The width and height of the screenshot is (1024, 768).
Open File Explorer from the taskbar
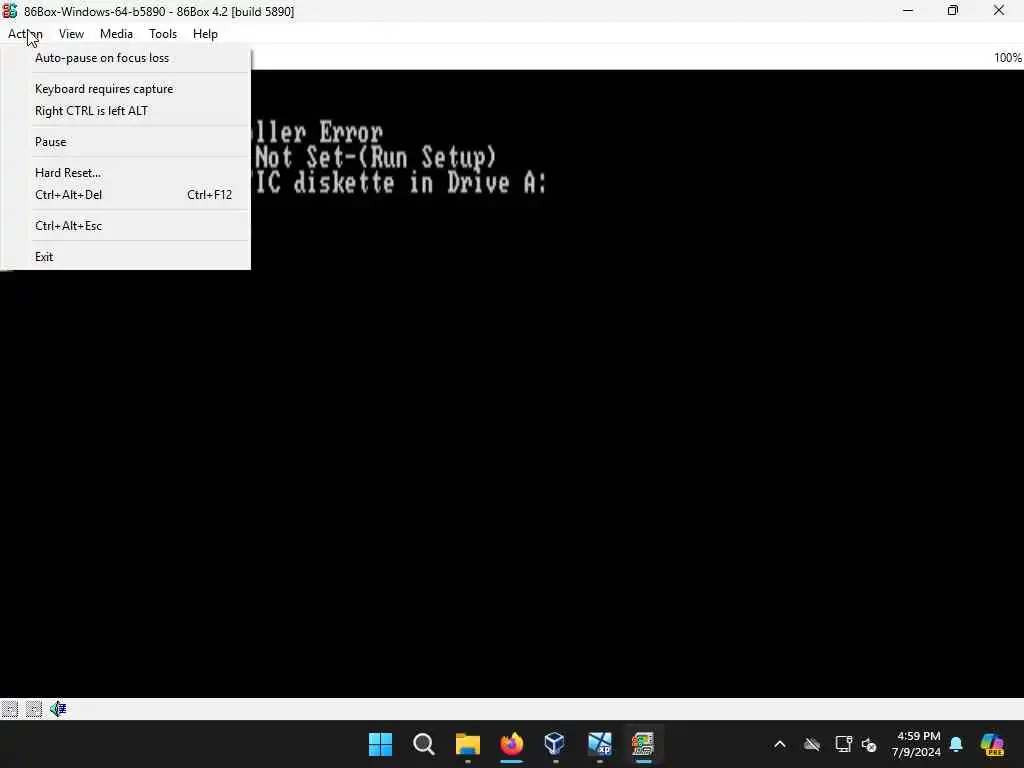click(468, 744)
